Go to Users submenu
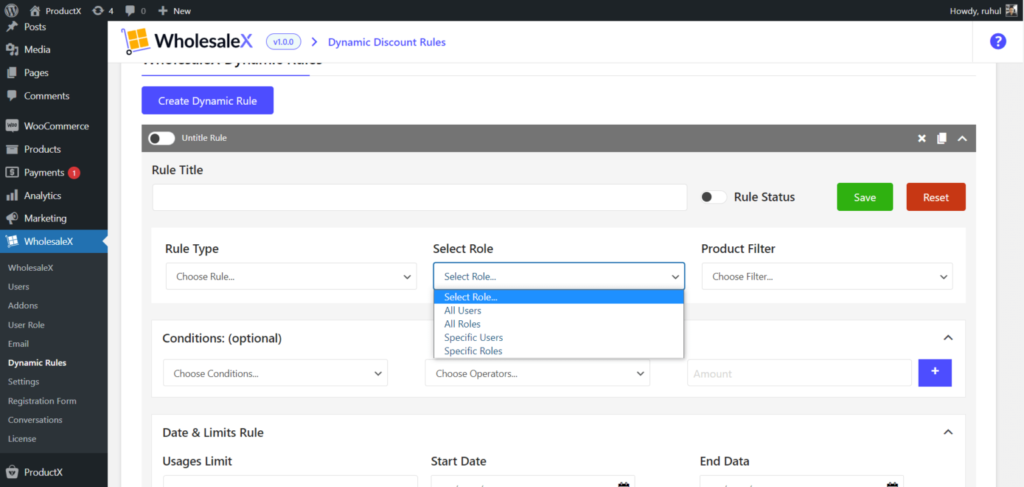The height and width of the screenshot is (487, 1024). click(18, 287)
